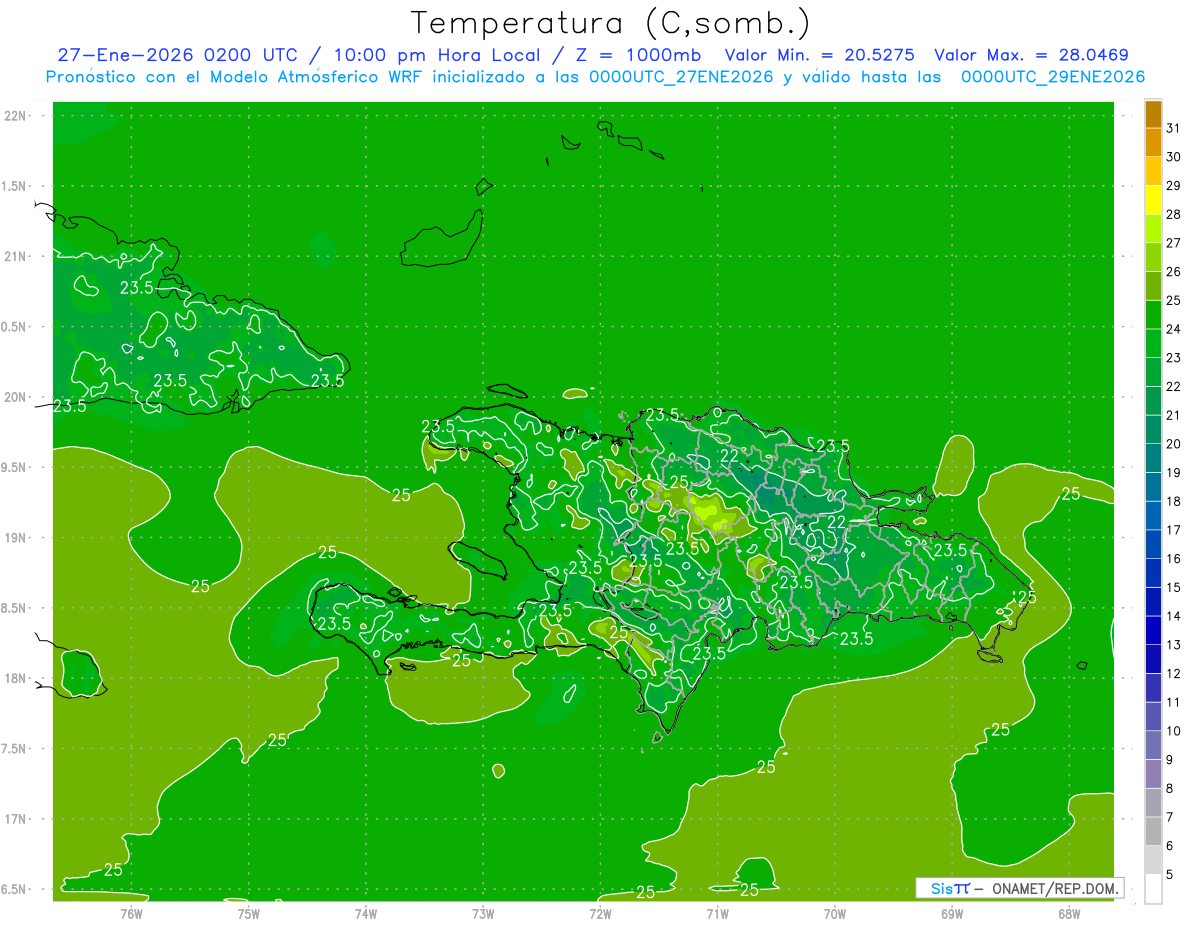Click the 15 label on the color bar
Viewport: 1200px width, 927px height.
pos(1174,588)
